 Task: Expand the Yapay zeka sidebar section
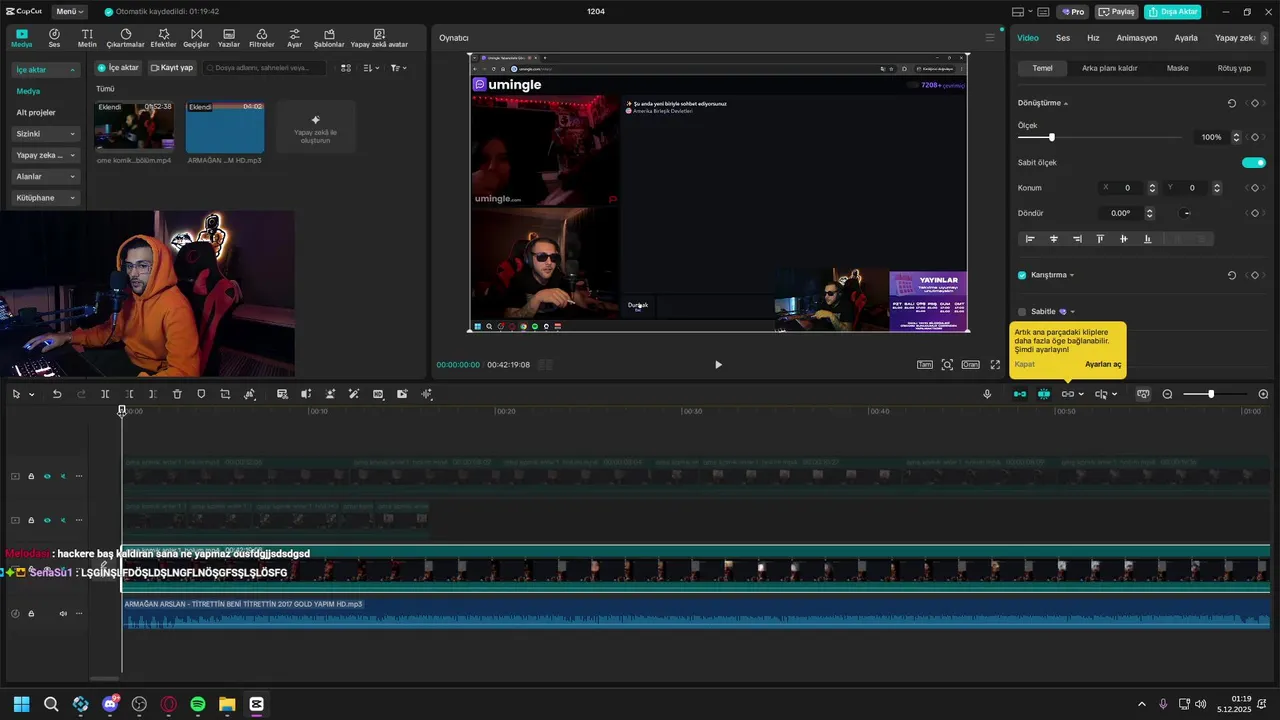tap(46, 155)
